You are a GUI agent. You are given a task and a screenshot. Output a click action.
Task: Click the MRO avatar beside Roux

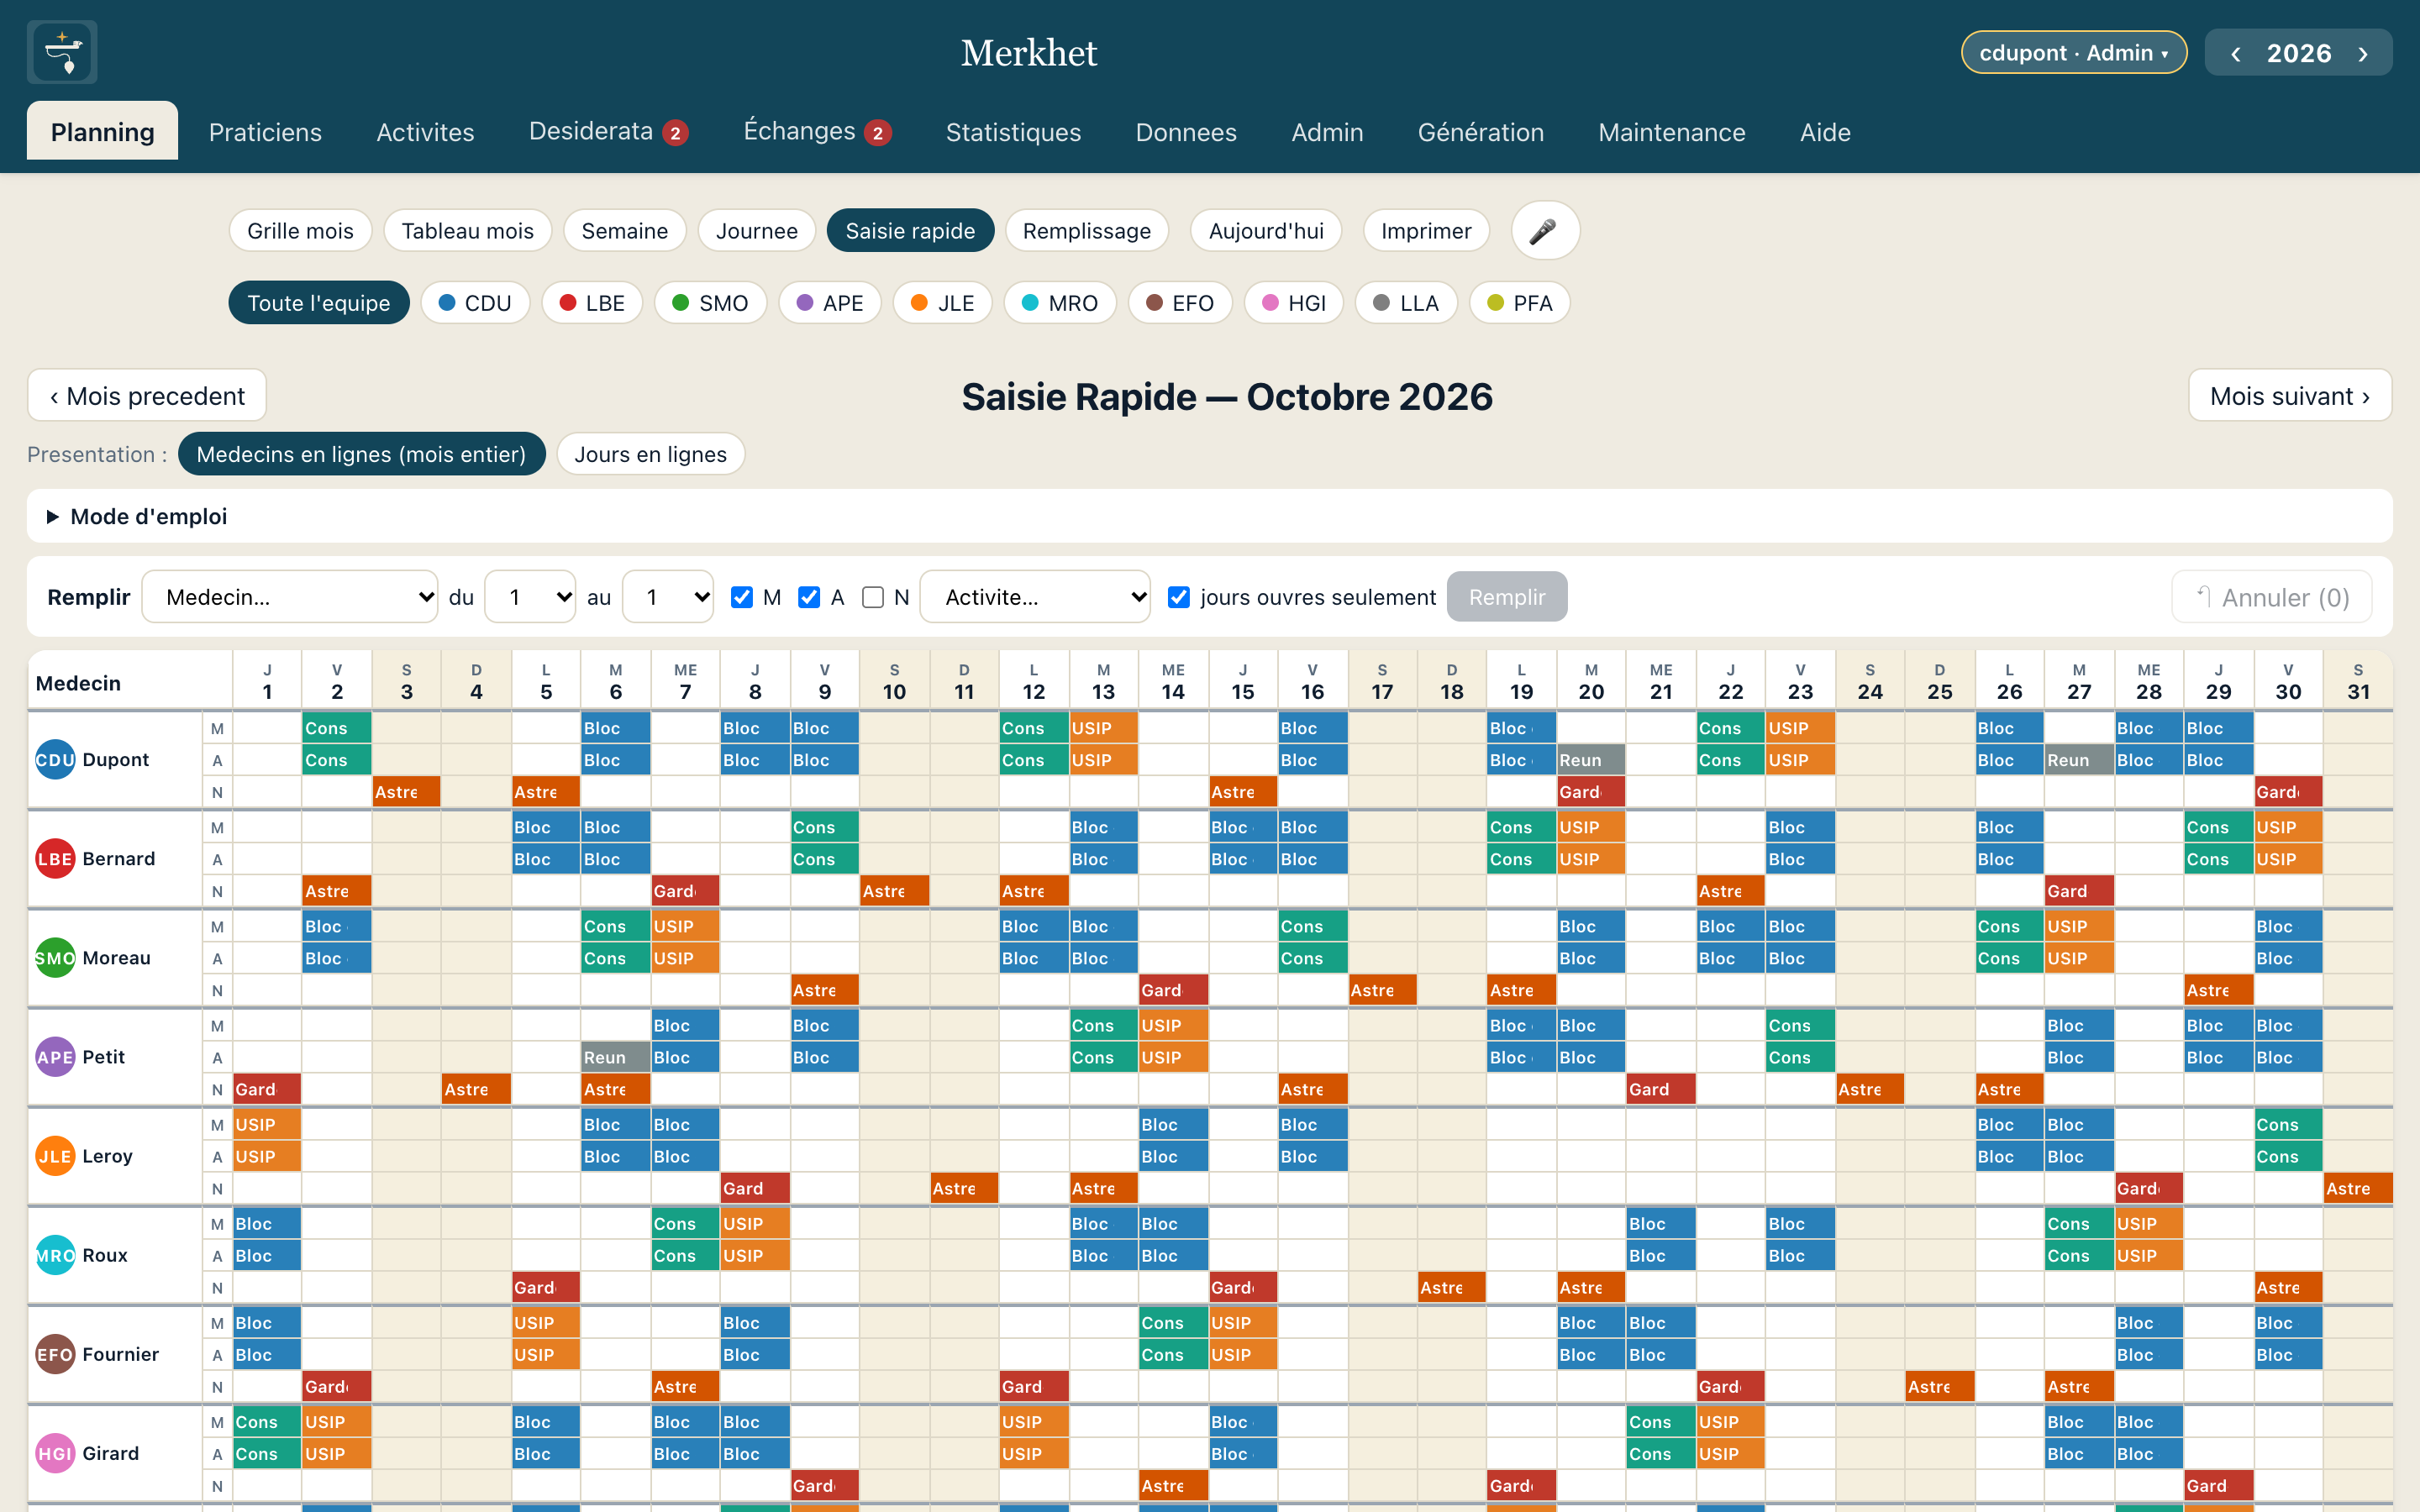point(55,1254)
